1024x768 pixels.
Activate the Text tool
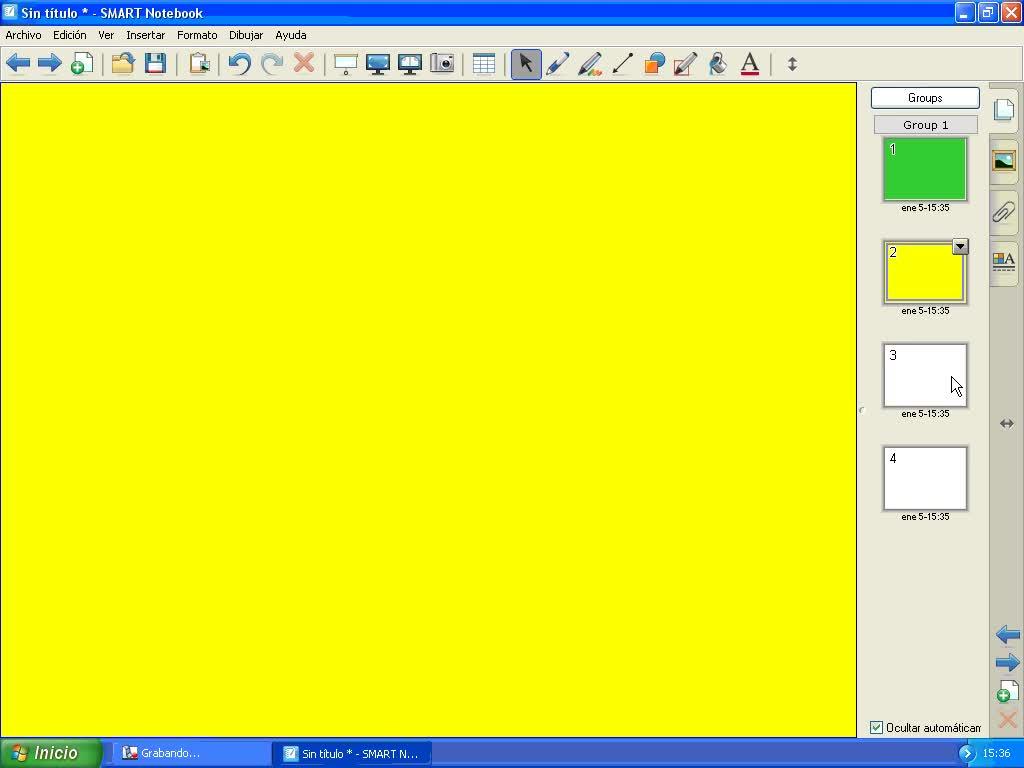coord(749,64)
